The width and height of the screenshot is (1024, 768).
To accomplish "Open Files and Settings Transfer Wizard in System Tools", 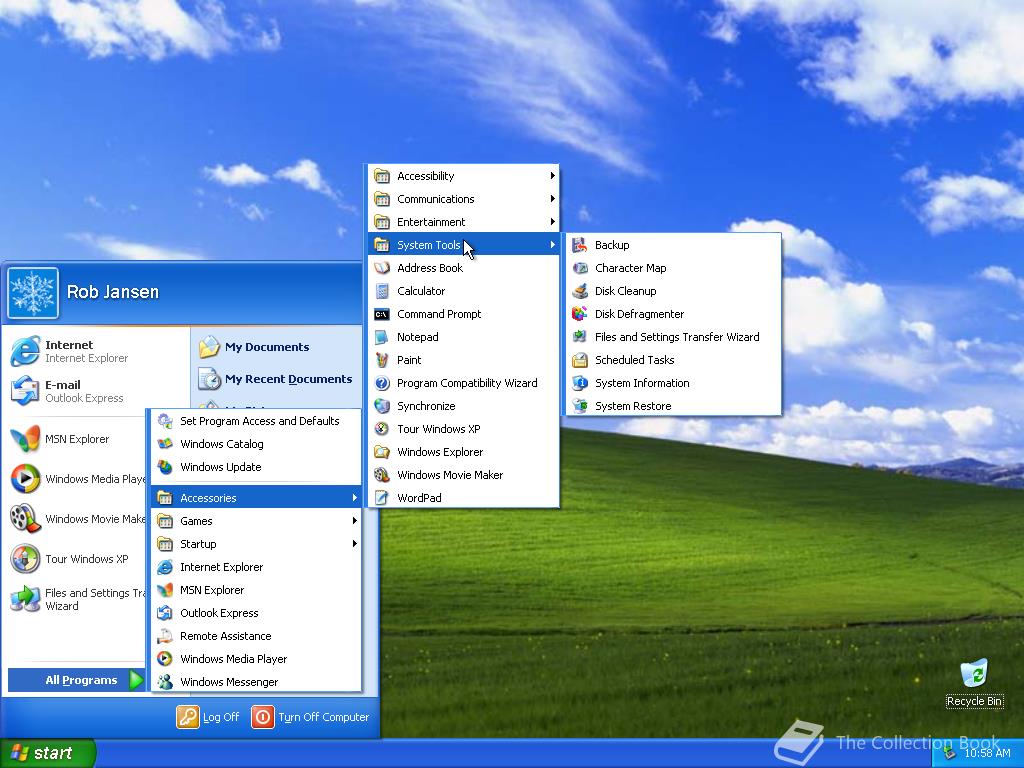I will point(673,337).
